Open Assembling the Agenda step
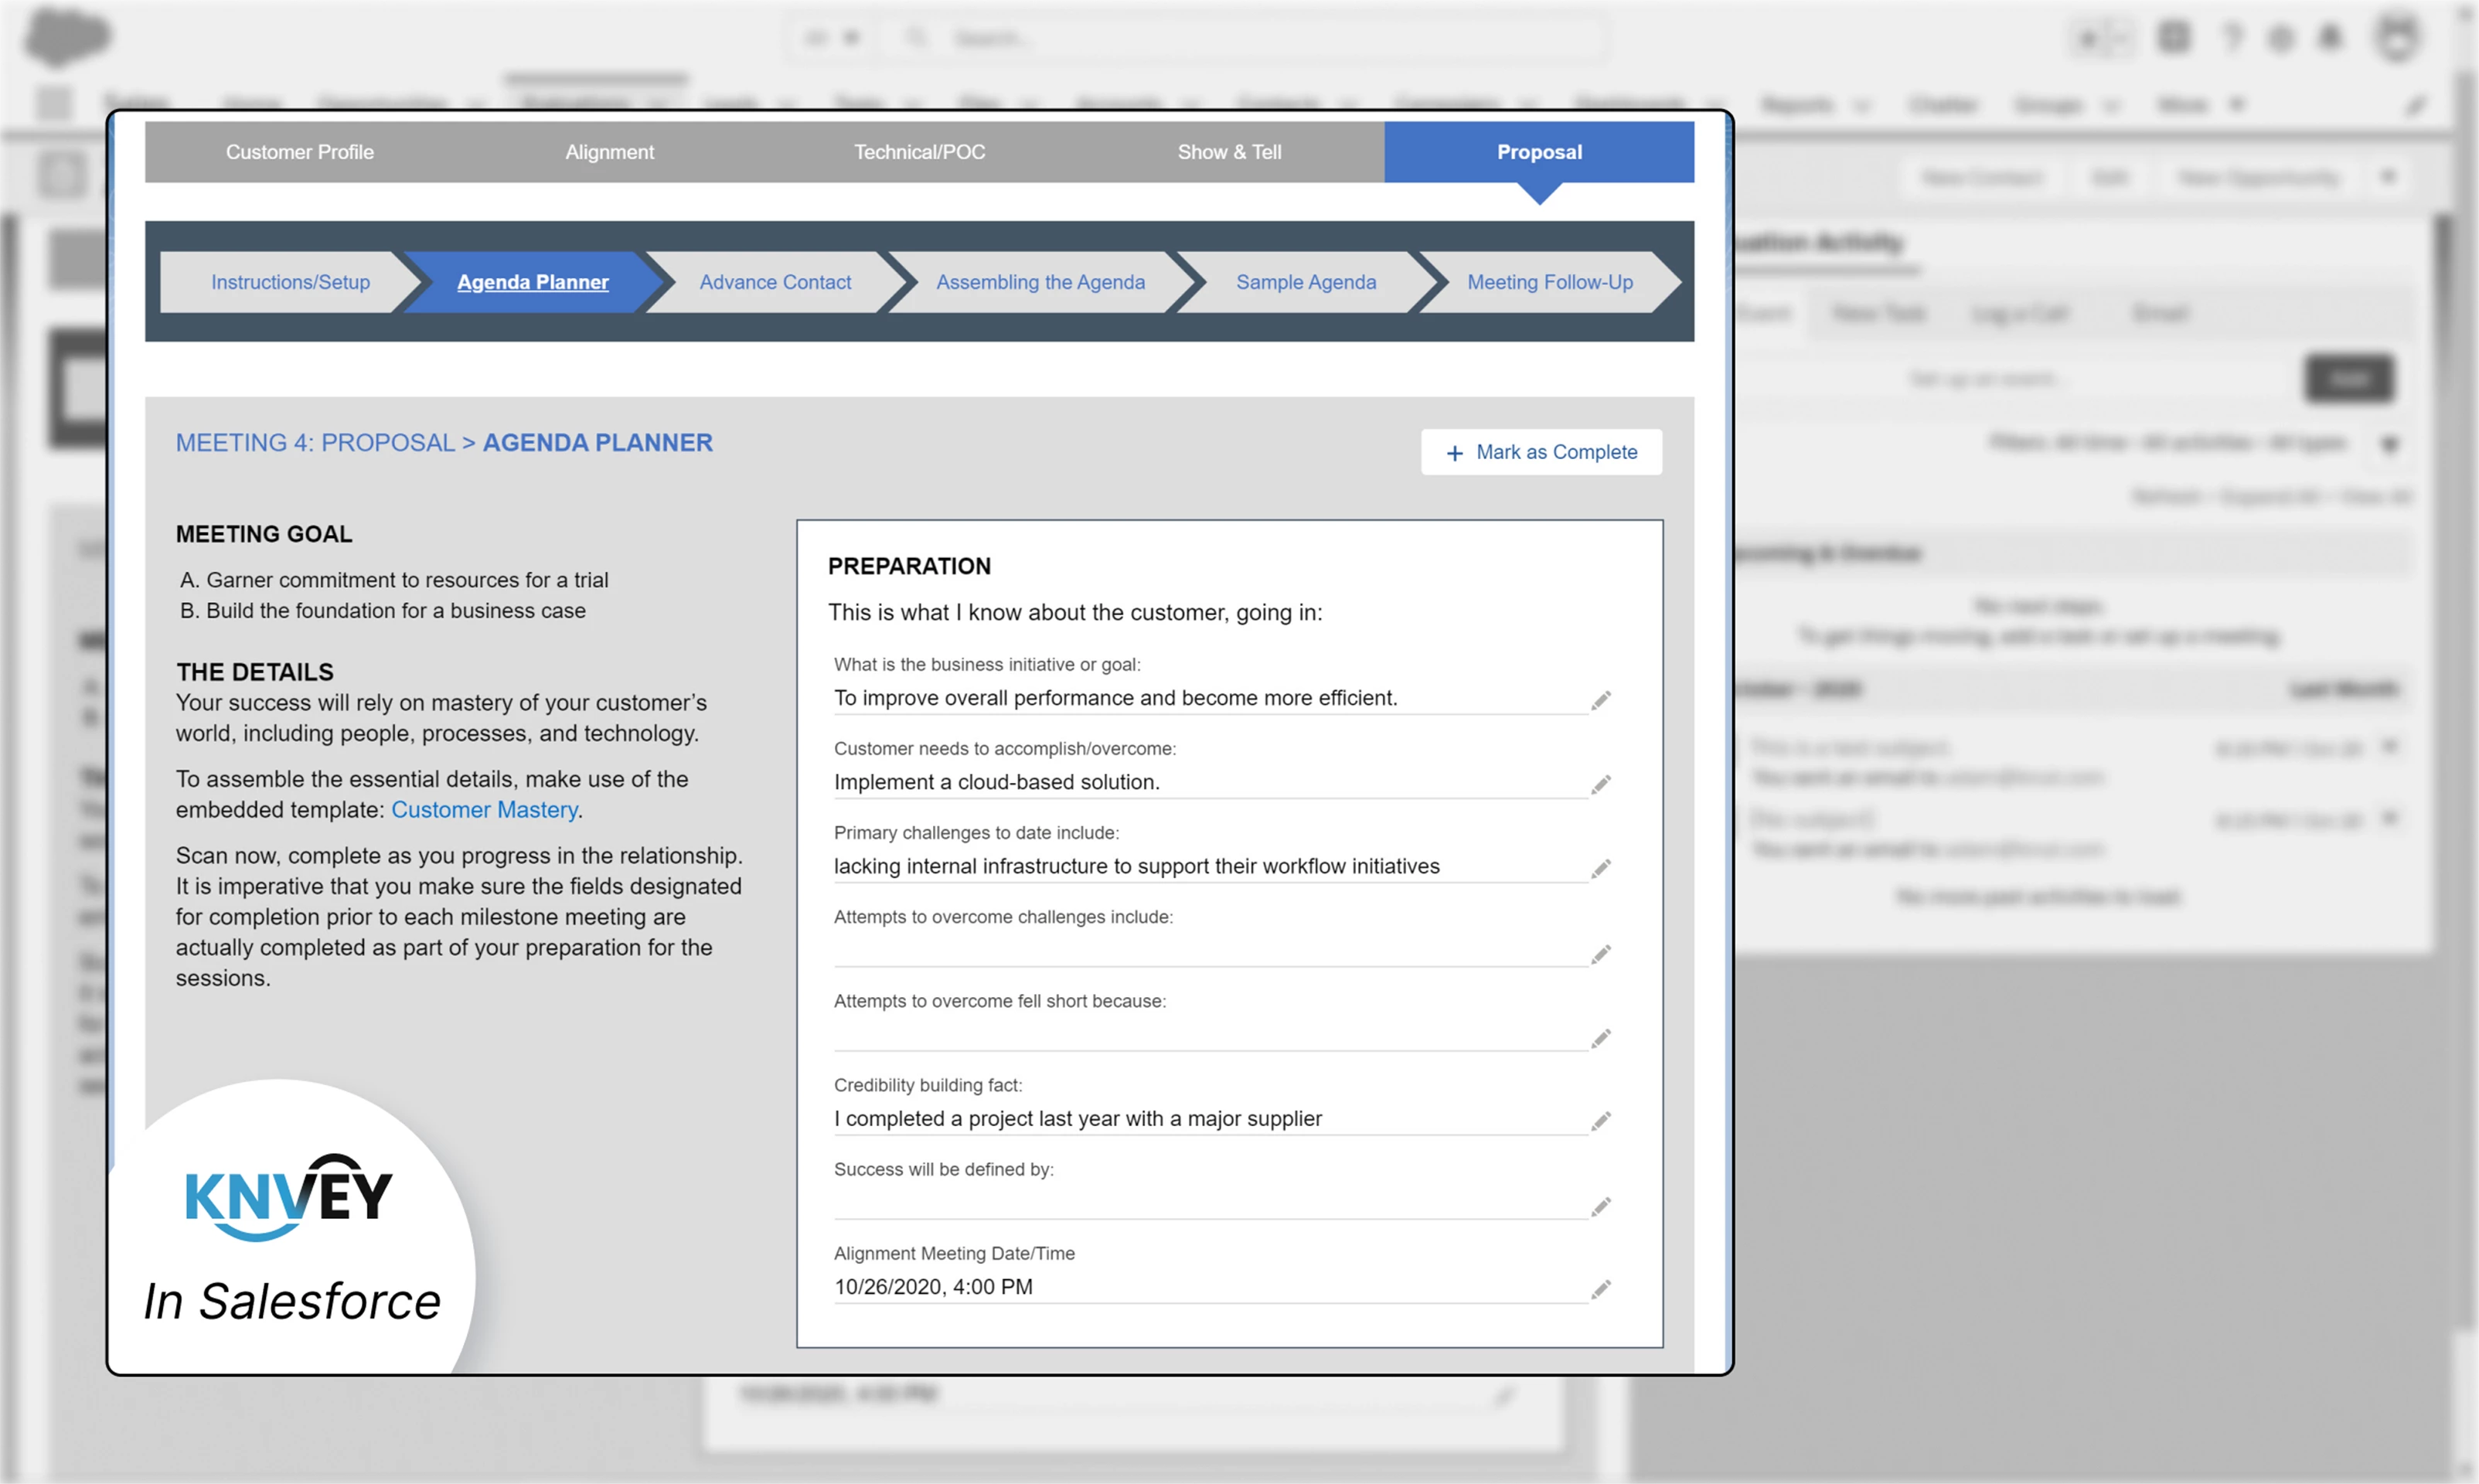The width and height of the screenshot is (2479, 1484). [1040, 282]
